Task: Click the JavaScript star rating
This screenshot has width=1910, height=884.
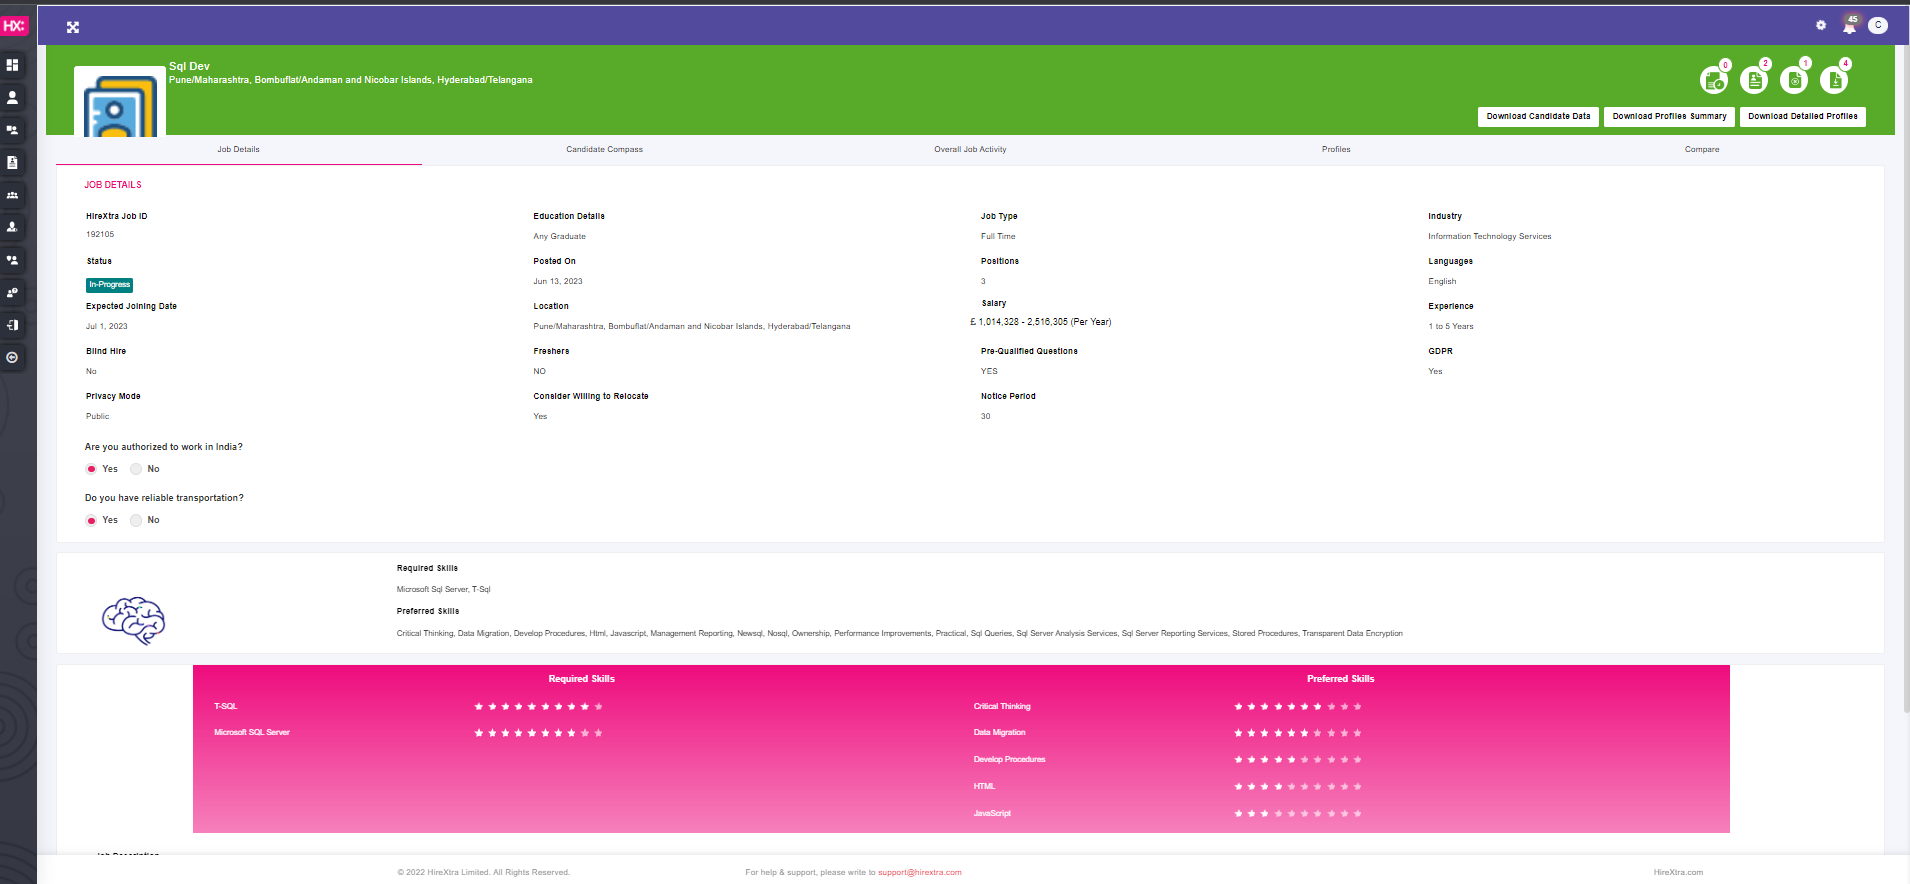Action: 1298,814
